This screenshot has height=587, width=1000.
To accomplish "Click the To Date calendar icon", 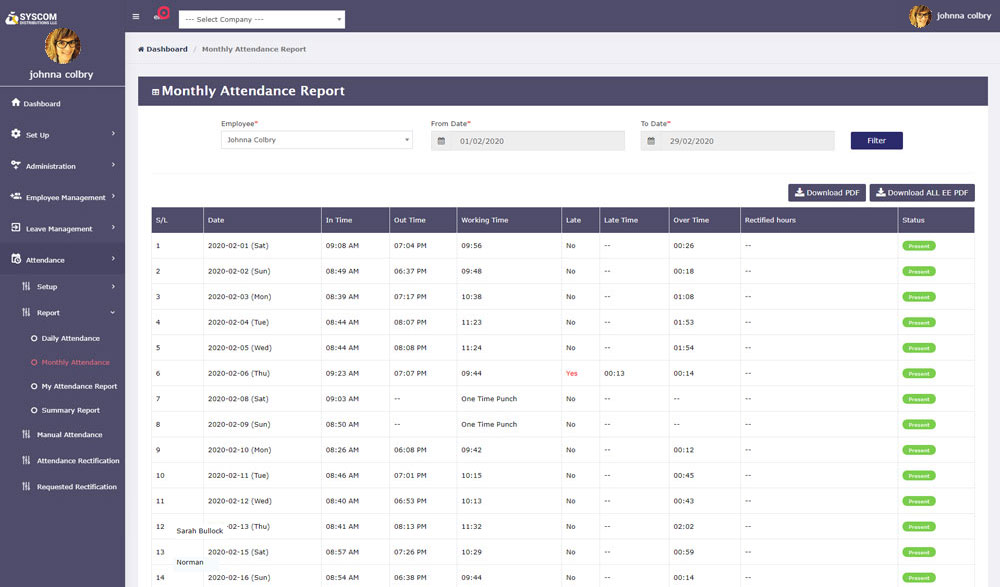I will click(651, 141).
